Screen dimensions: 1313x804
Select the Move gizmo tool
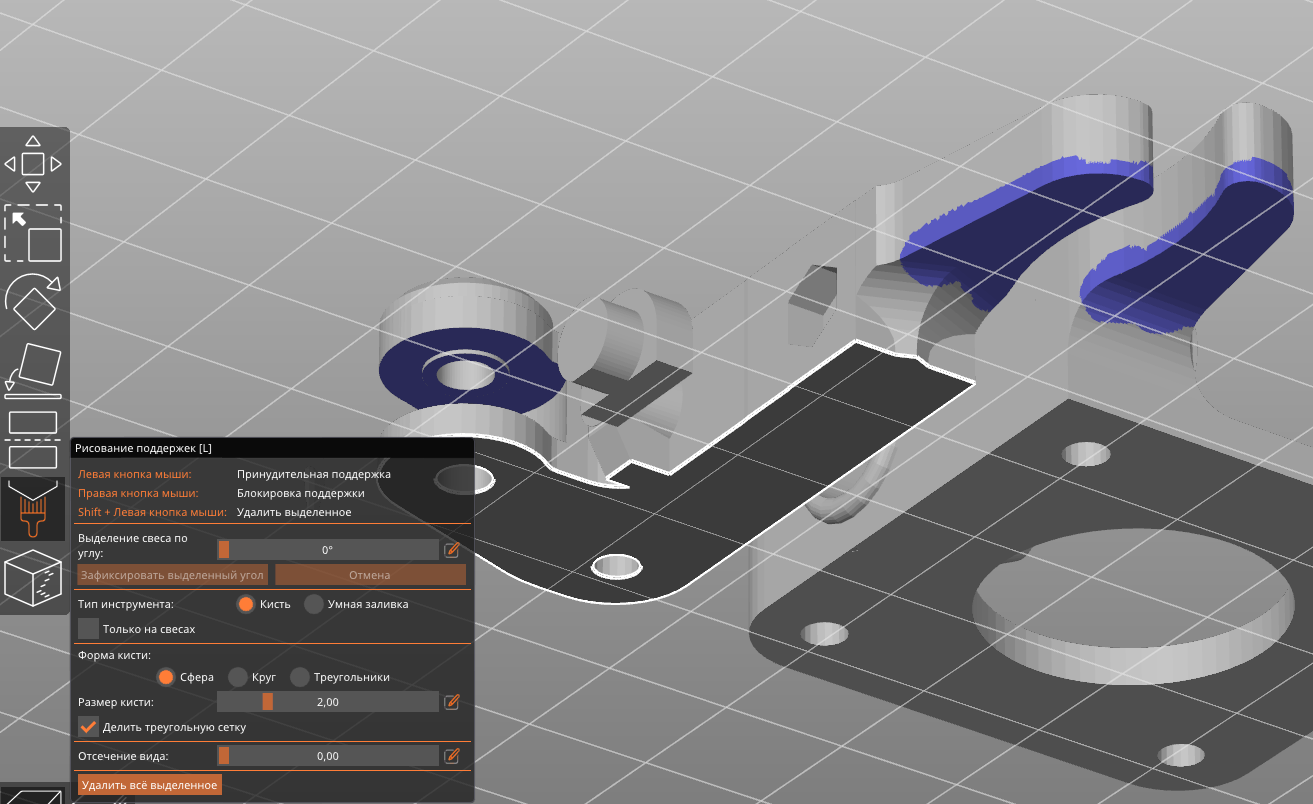coord(33,163)
